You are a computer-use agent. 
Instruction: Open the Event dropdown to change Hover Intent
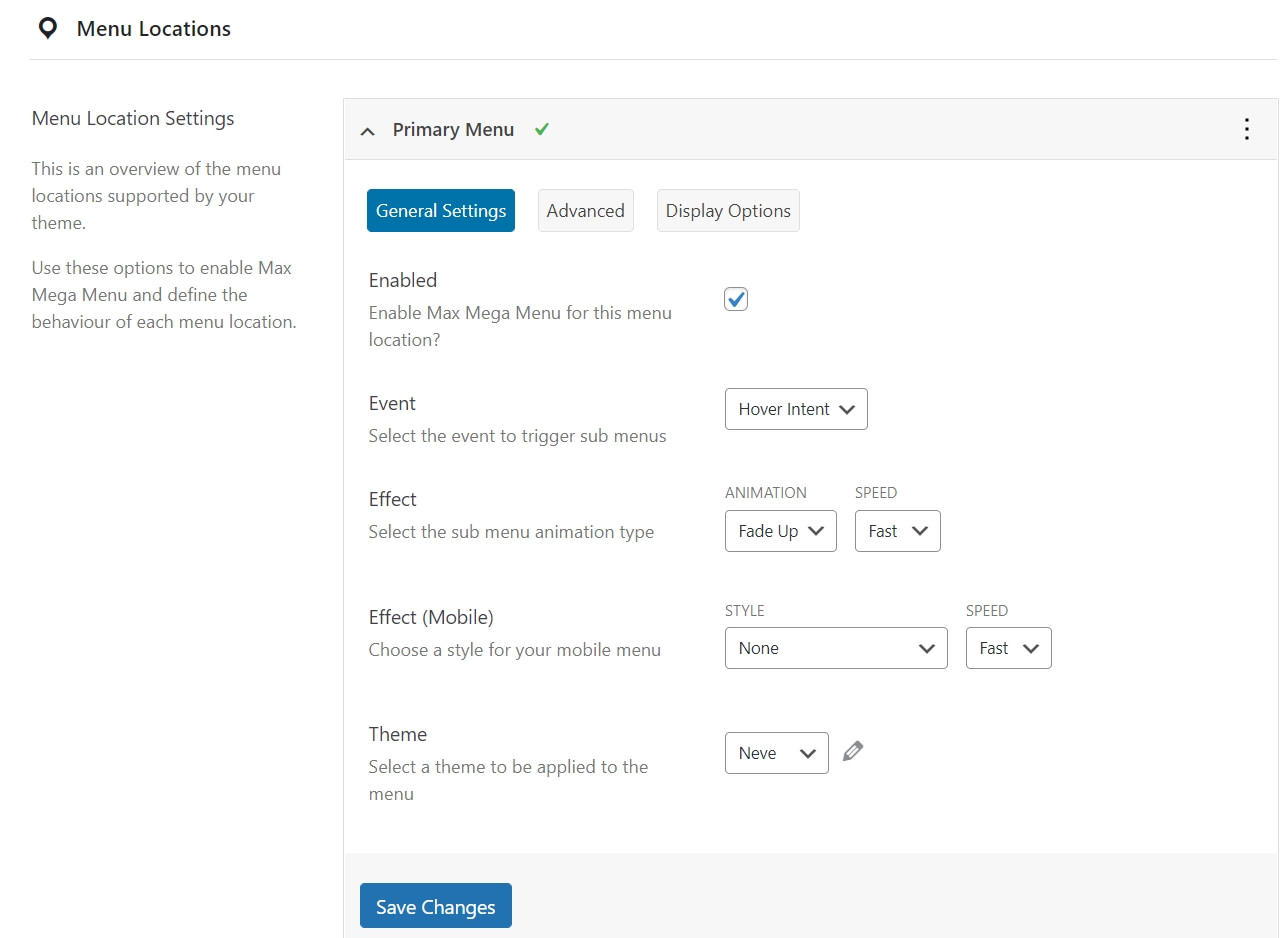click(x=796, y=409)
